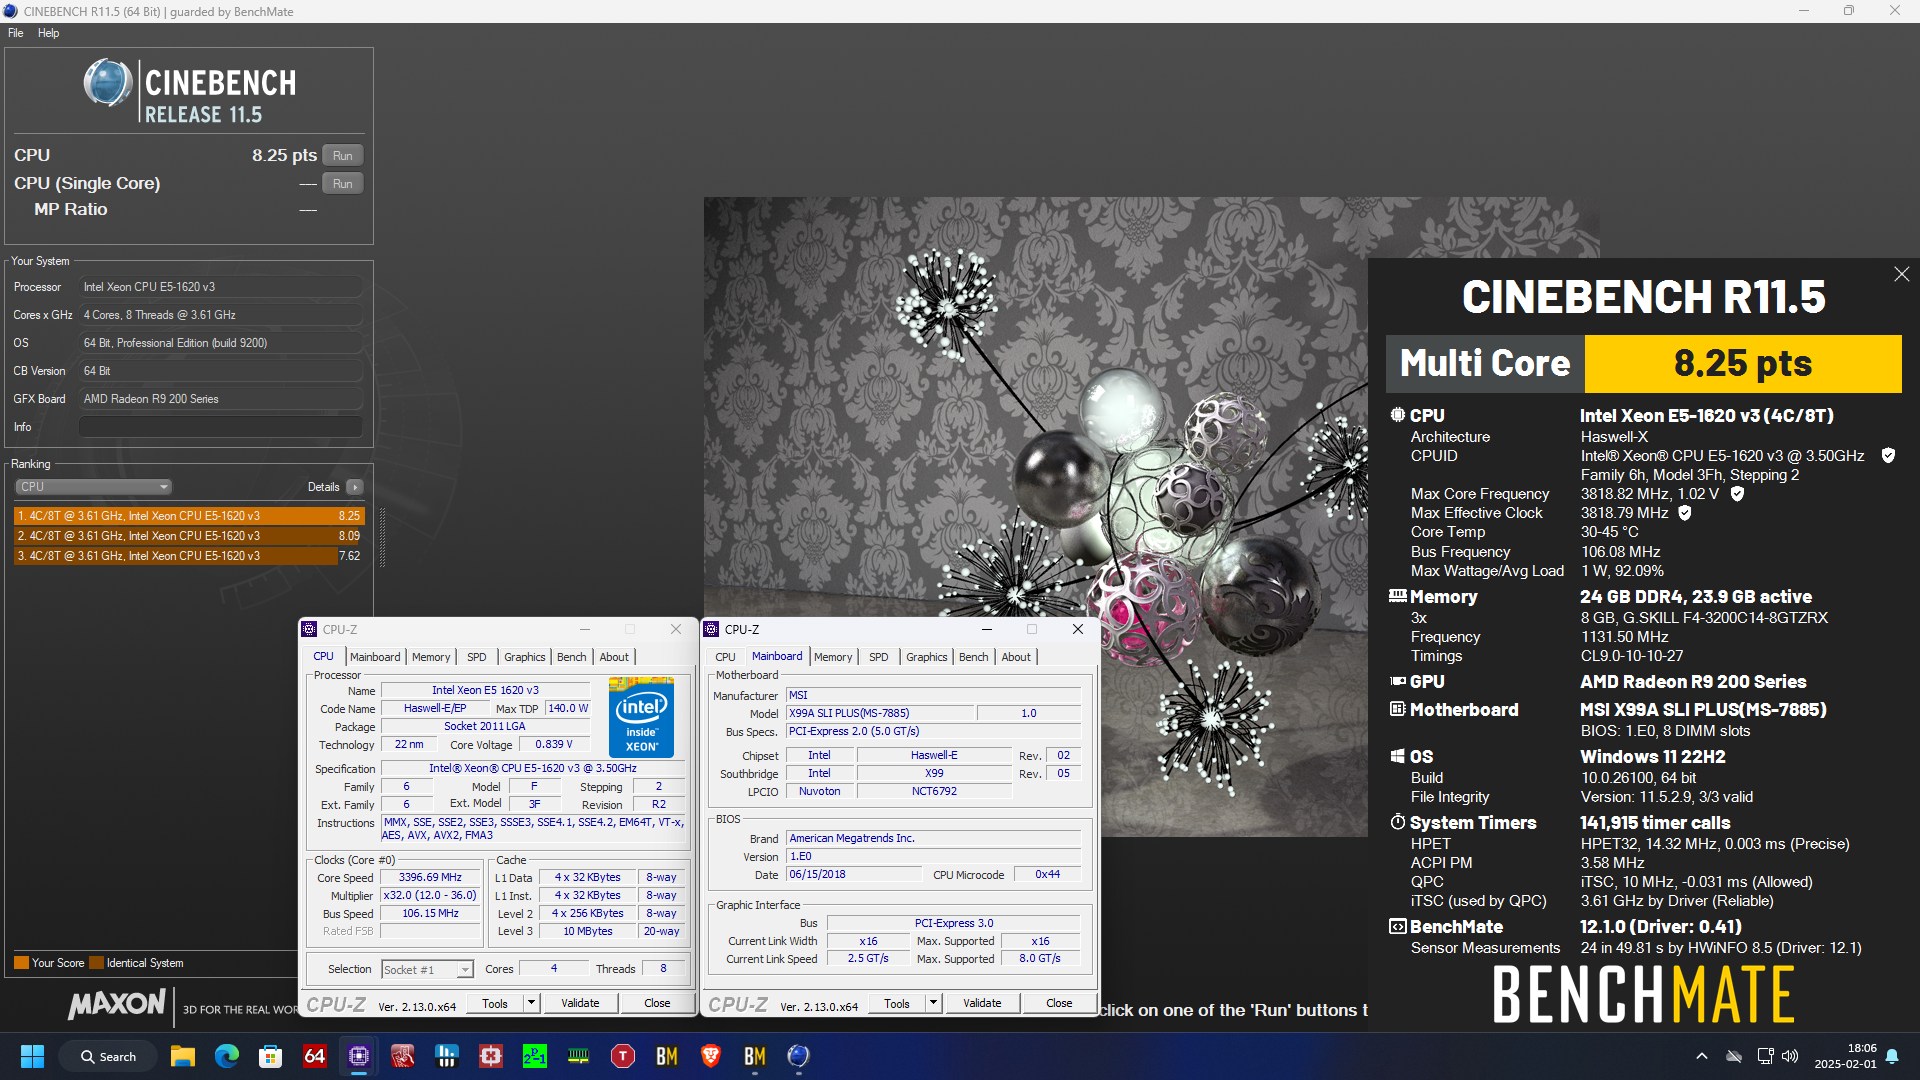Open Memory tab in right CPU-Z window
This screenshot has width=1920, height=1080.
point(833,657)
